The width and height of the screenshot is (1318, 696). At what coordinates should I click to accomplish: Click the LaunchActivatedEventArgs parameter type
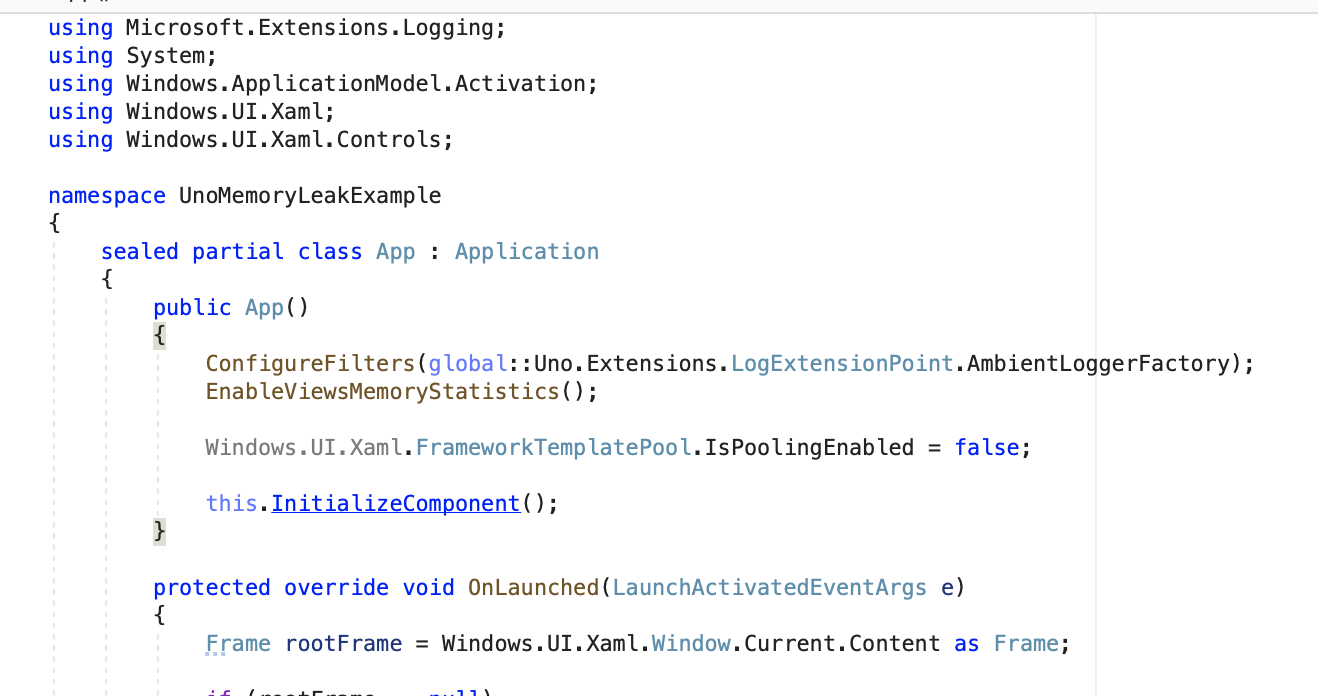[x=769, y=587]
